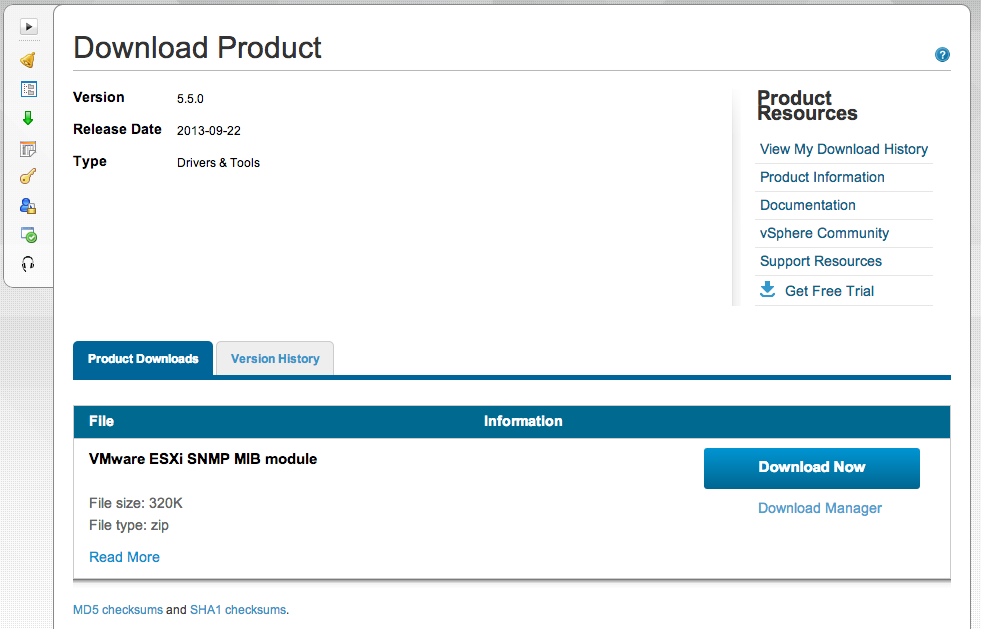Expand the sidebar with the play arrow
The height and width of the screenshot is (629, 981).
click(29, 26)
